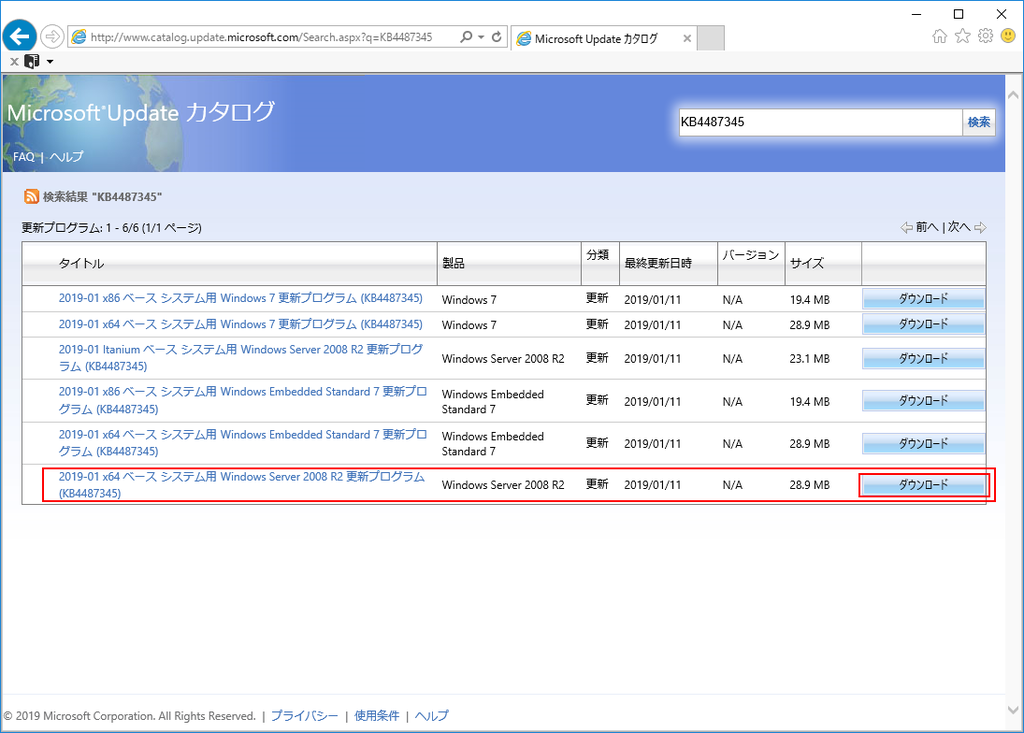Screen dimensions: 1024x733
Task: Click the browser Forward arrow button
Action: coord(52,37)
